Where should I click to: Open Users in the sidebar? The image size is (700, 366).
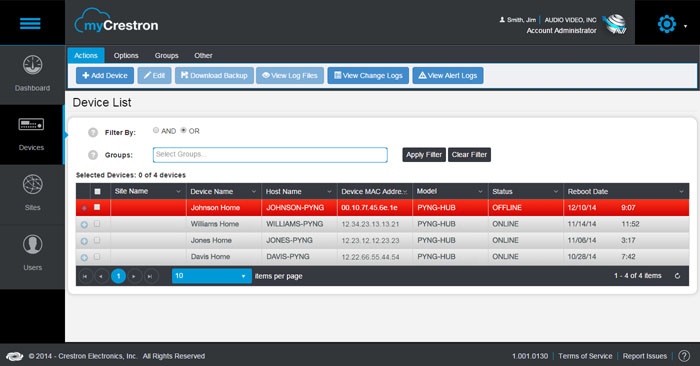[x=33, y=254]
